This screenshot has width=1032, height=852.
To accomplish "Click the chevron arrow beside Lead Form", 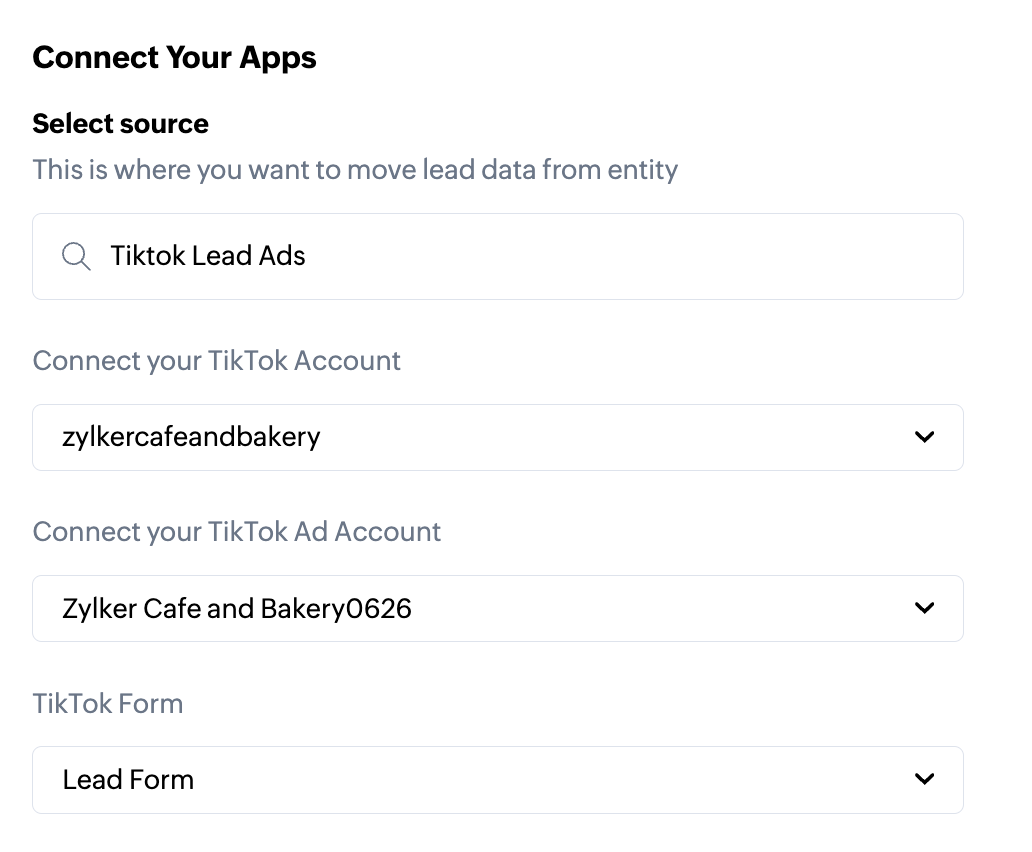I will point(925,779).
